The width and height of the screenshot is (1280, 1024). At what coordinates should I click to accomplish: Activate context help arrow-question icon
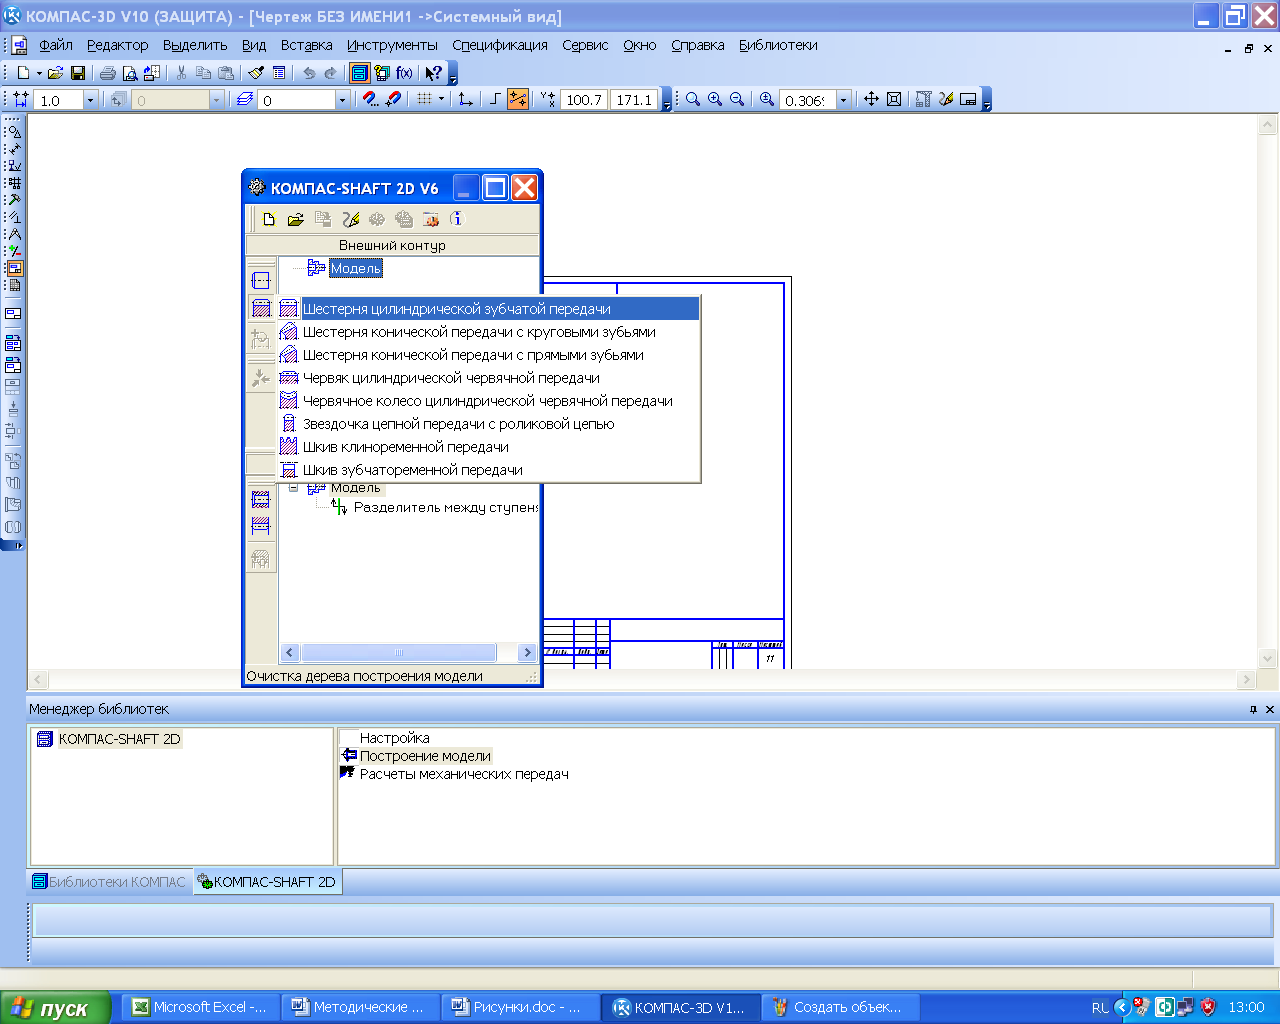coord(433,73)
